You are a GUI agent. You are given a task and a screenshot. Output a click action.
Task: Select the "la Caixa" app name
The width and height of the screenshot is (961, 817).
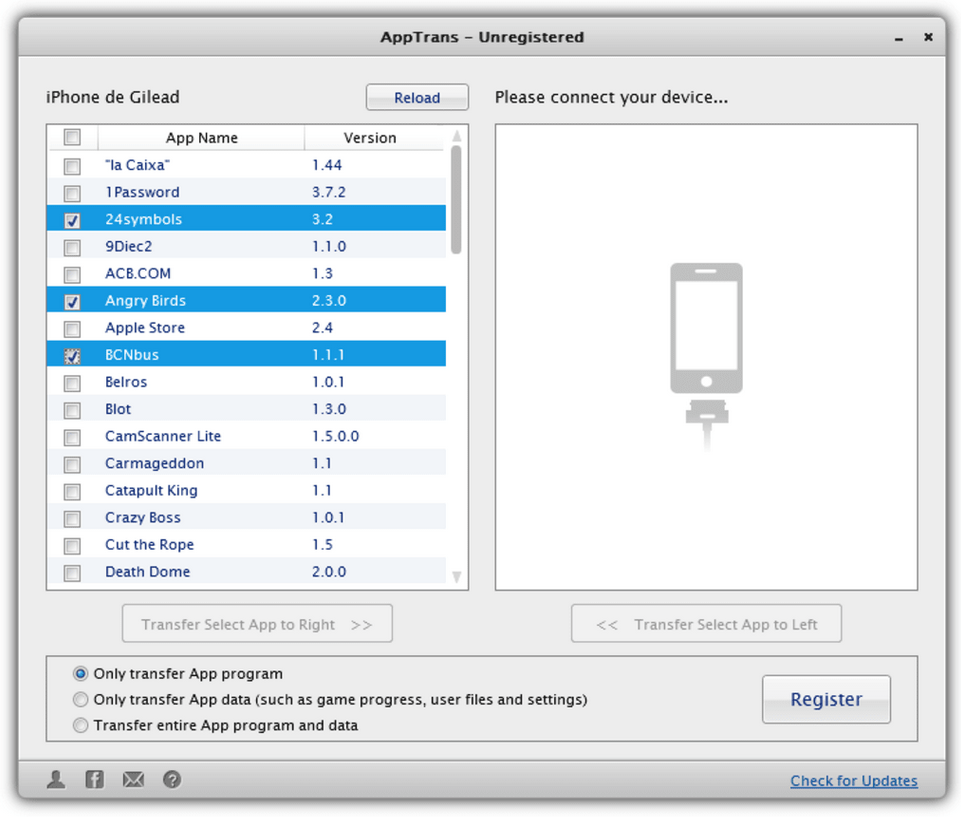click(137, 165)
